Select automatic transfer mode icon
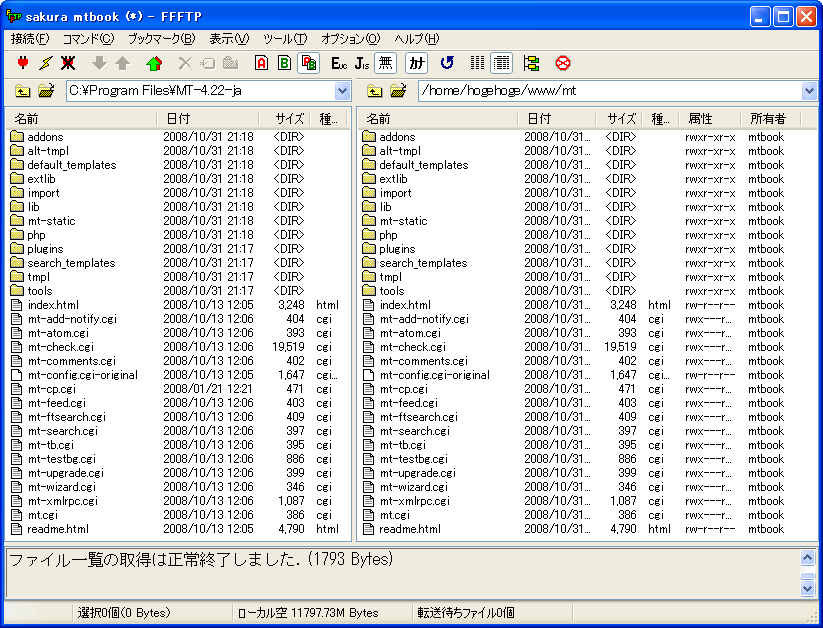Screen dimensions: 823x628 [309, 63]
